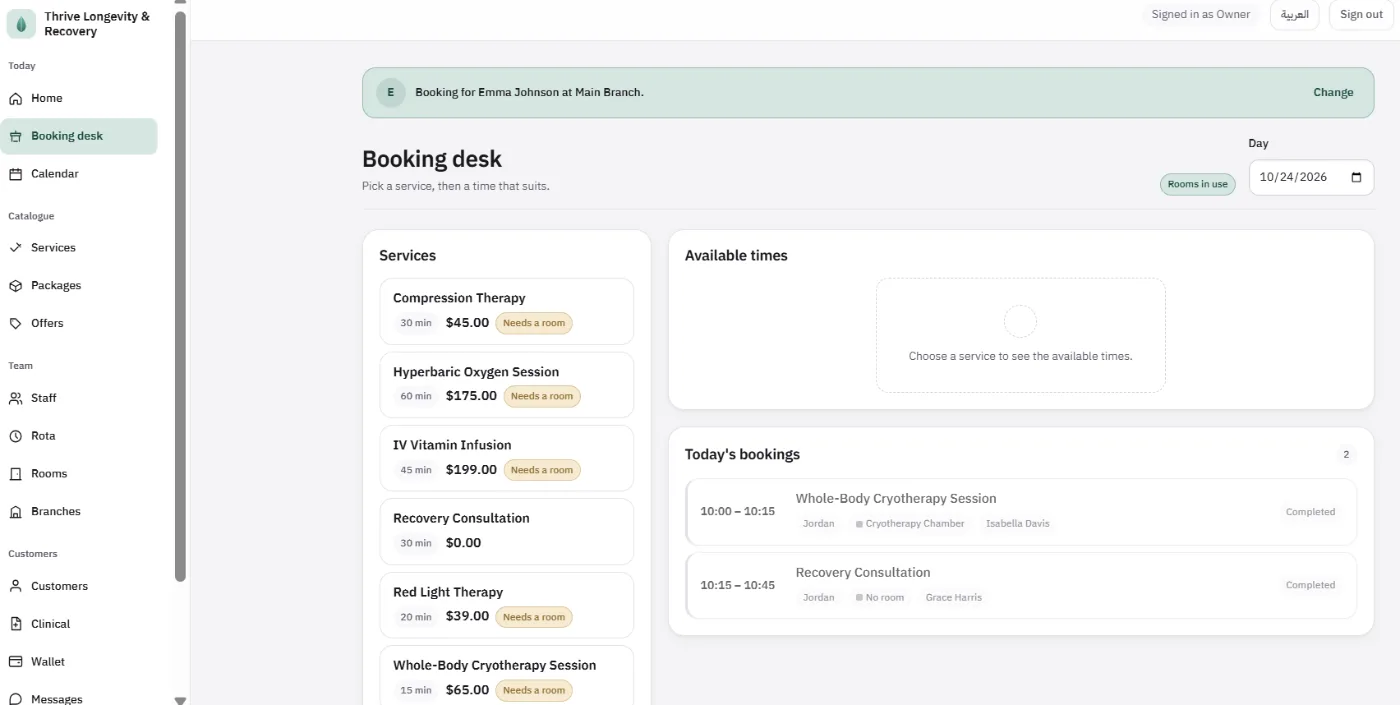Open the 10:00 – 10:15 cryotherapy booking
The image size is (1400, 705).
(x=1021, y=512)
